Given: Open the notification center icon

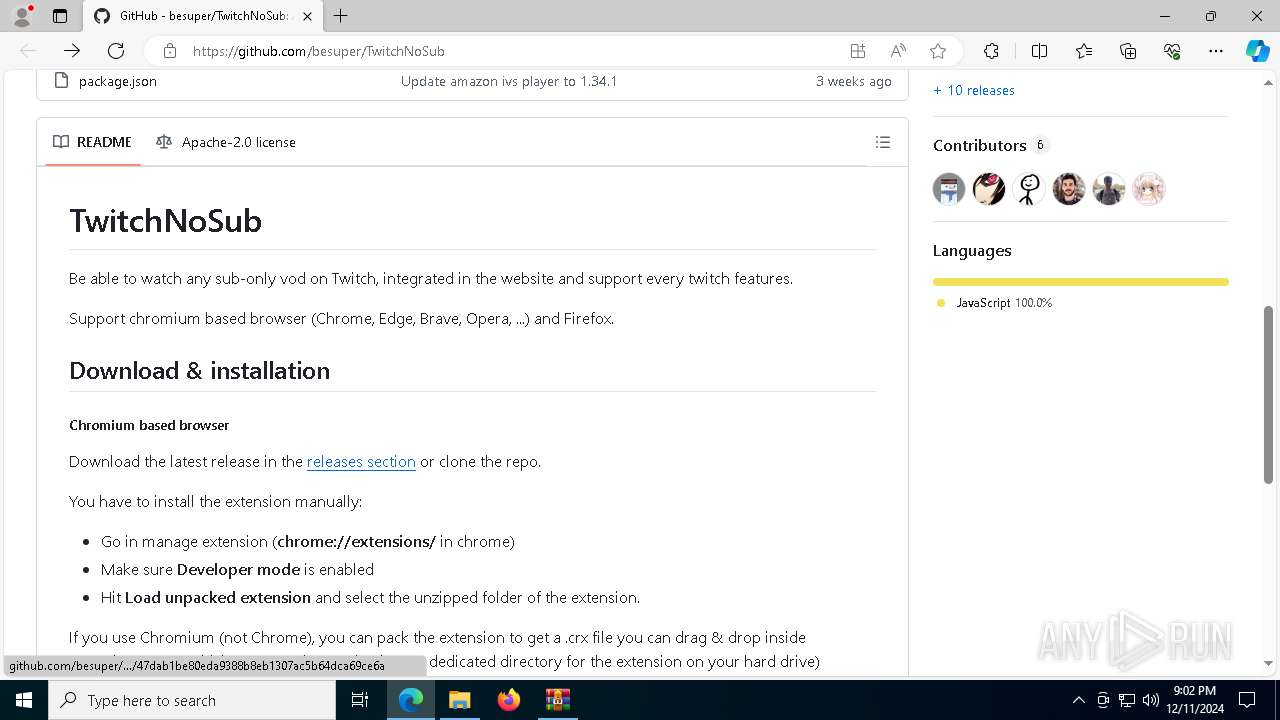Looking at the screenshot, I should click(1247, 700).
